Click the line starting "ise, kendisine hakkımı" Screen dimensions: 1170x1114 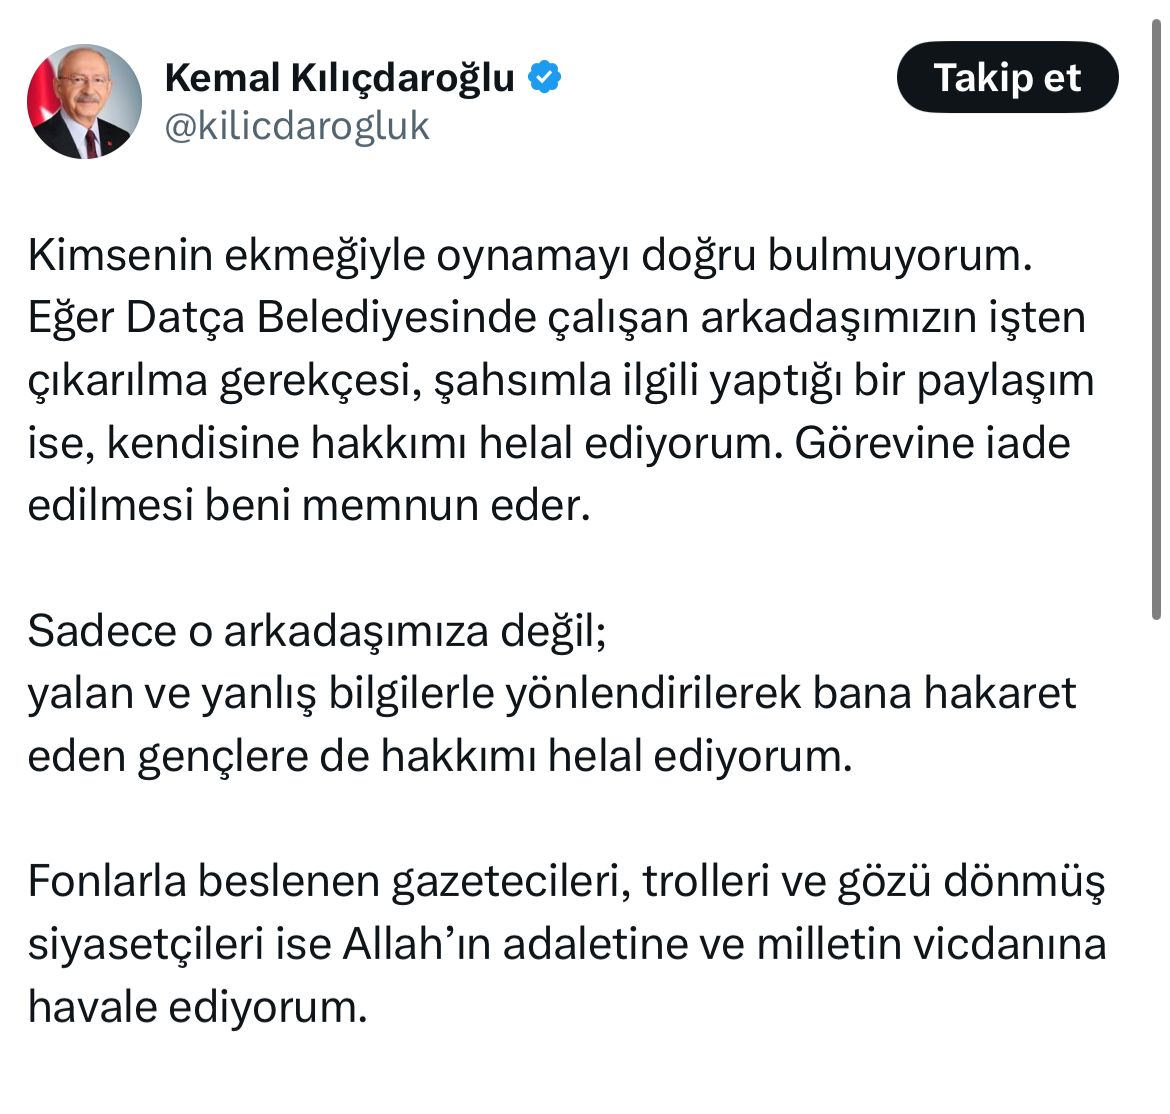click(548, 443)
